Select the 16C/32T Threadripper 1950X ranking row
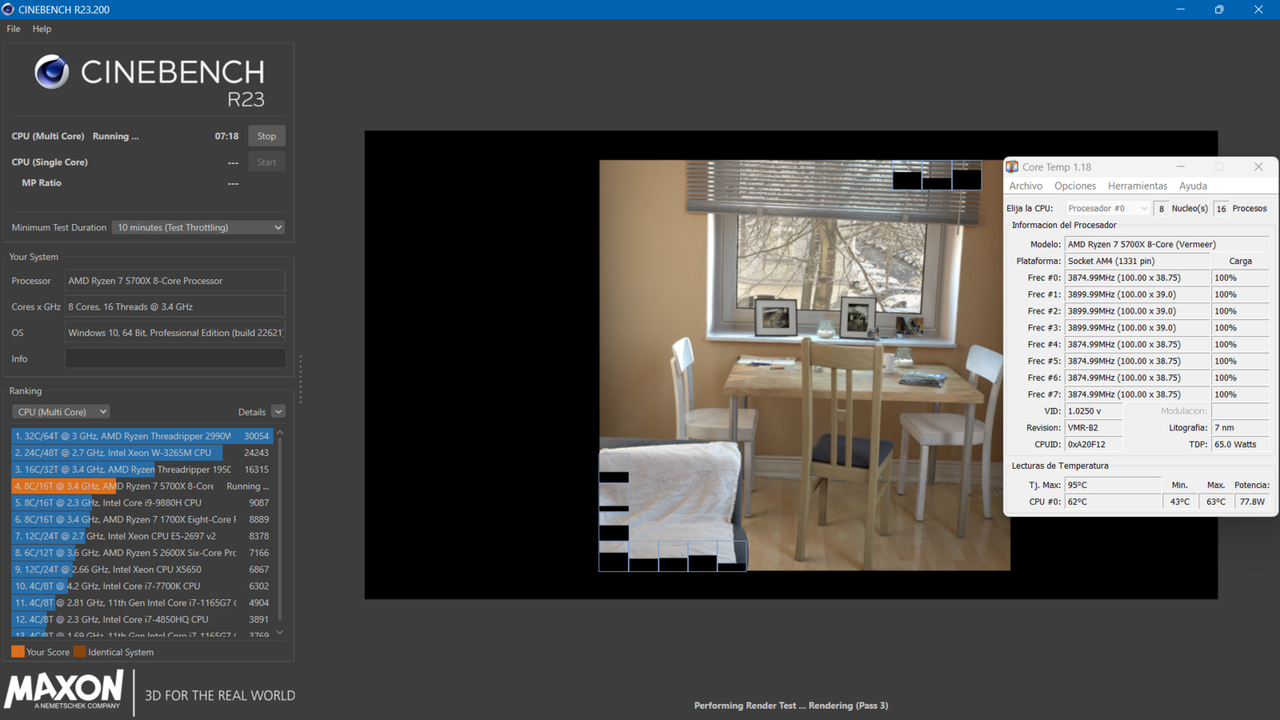Viewport: 1280px width, 720px height. pyautogui.click(x=141, y=469)
